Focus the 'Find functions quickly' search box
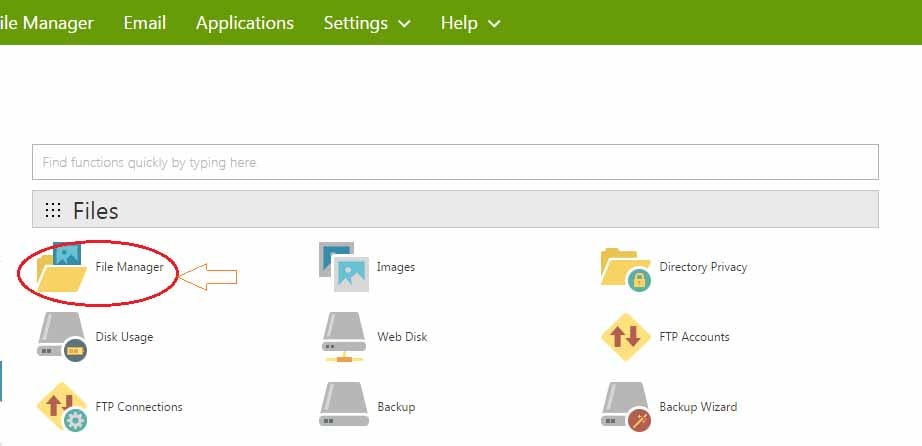This screenshot has width=922, height=446. tap(455, 162)
